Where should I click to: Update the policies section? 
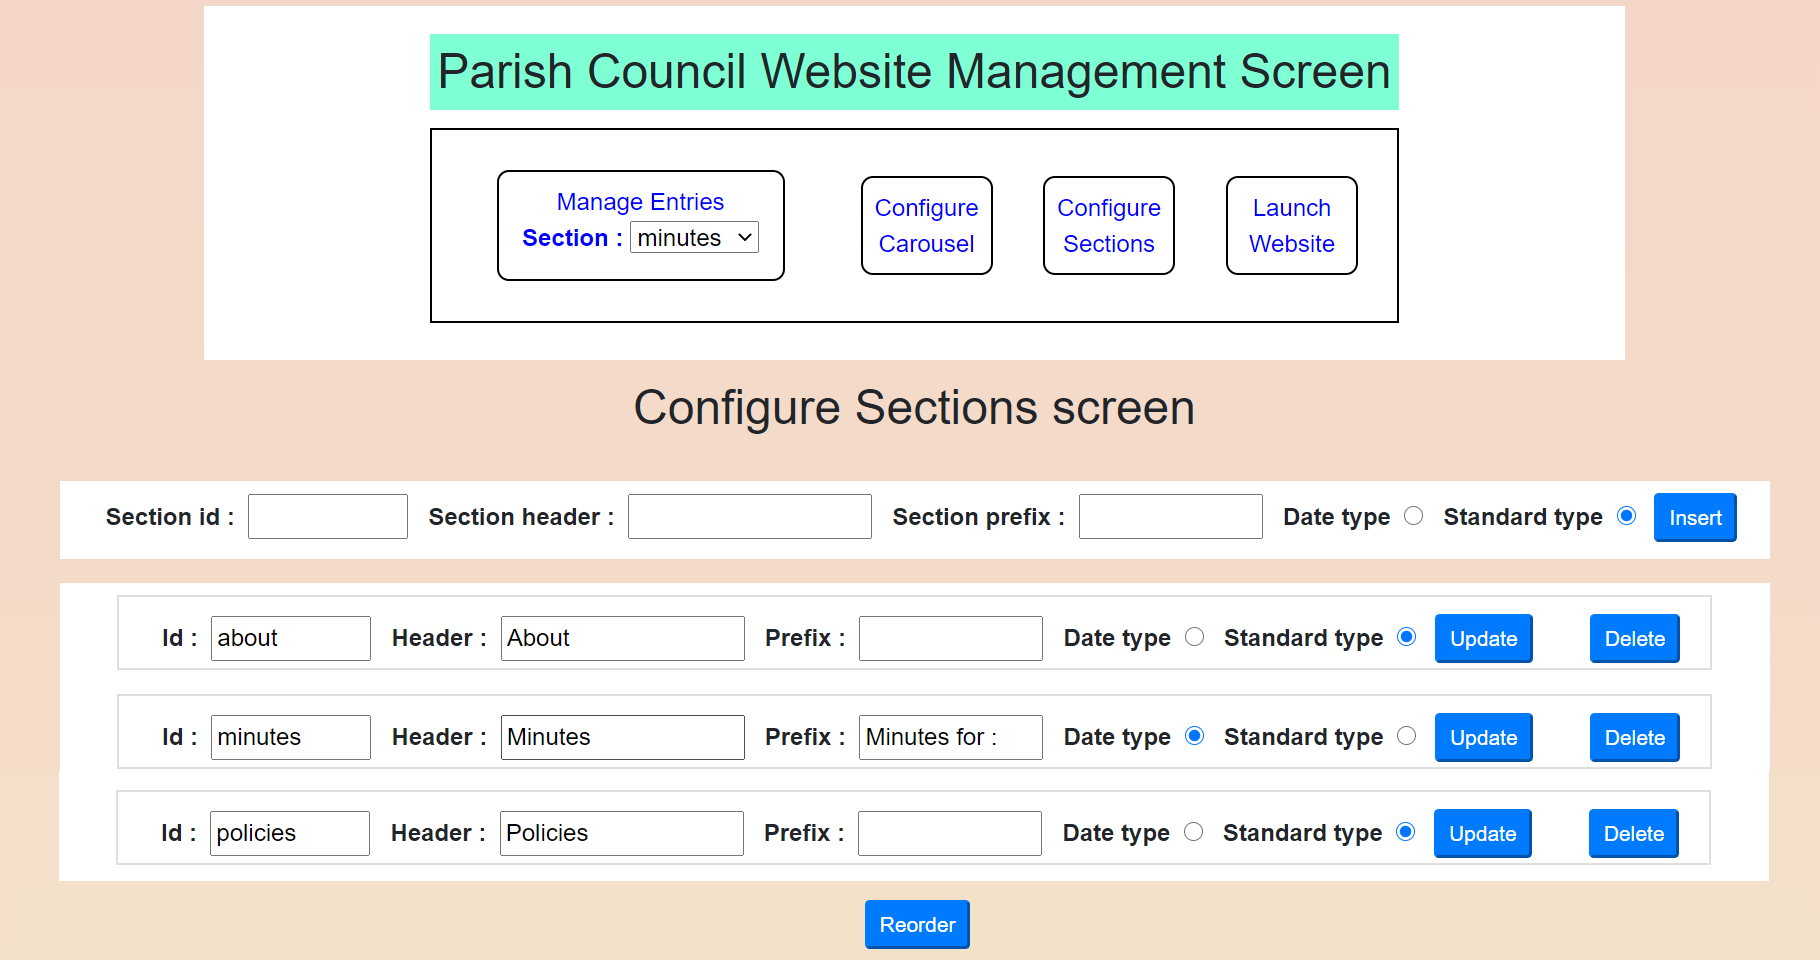(1482, 834)
